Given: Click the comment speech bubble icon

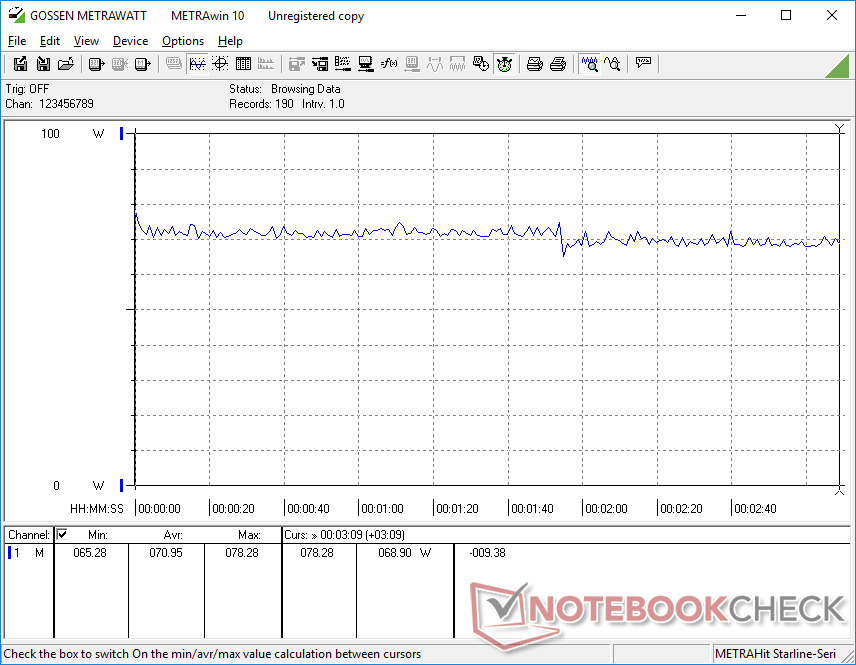Looking at the screenshot, I should click(x=643, y=64).
